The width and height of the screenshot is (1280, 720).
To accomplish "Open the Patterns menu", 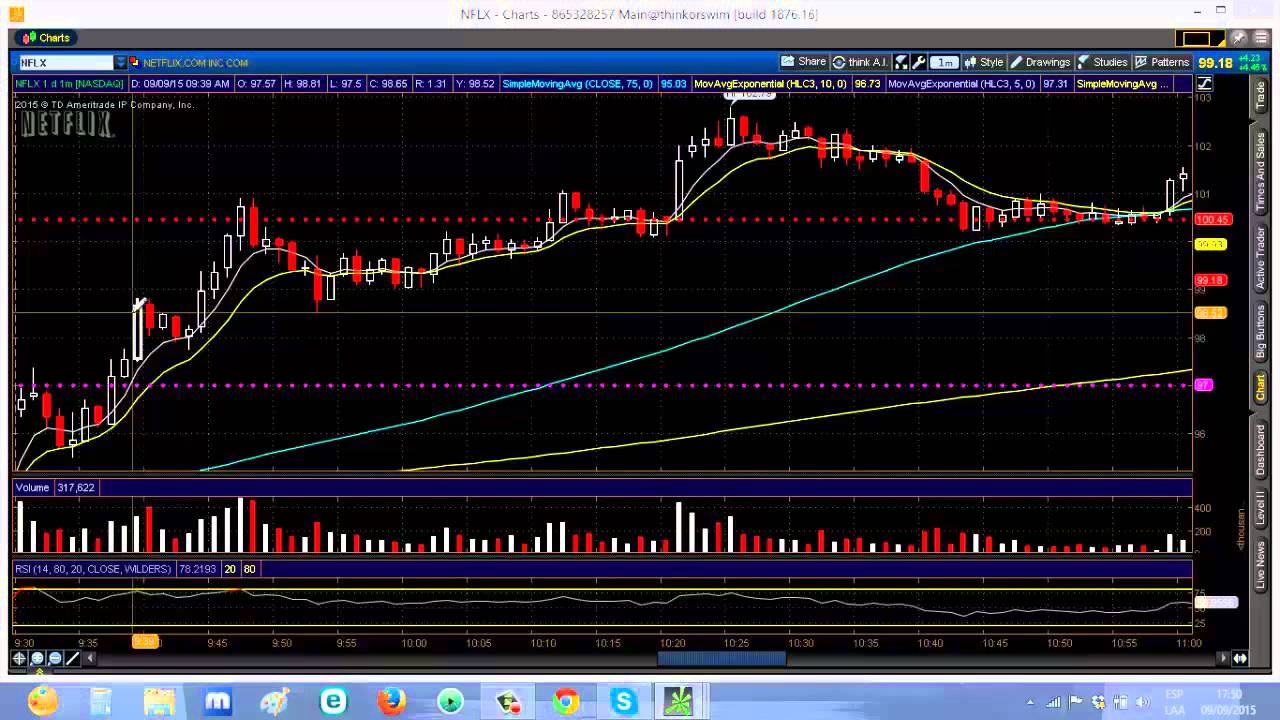I will pyautogui.click(x=1162, y=62).
